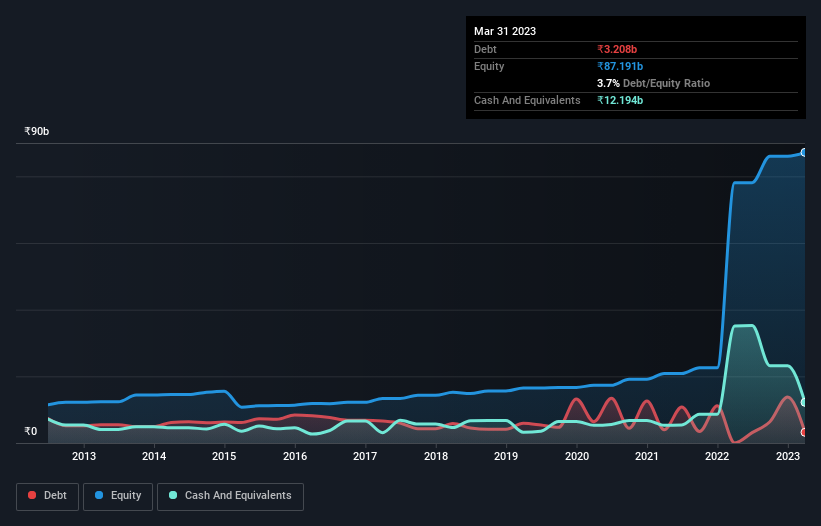Click the 2015 x-axis label
The width and height of the screenshot is (821, 526).
click(x=224, y=456)
